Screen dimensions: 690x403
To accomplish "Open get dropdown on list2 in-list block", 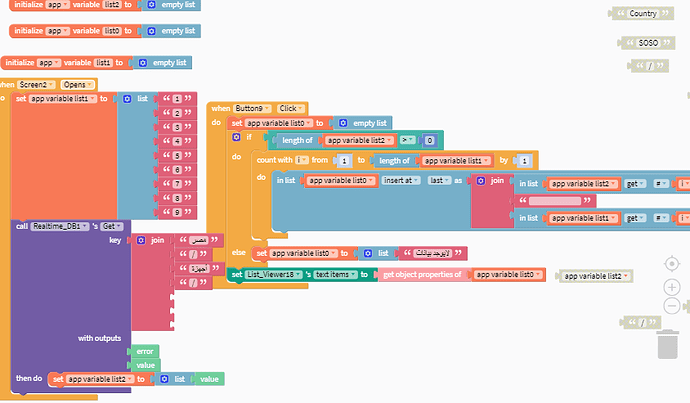I will [x=635, y=184].
